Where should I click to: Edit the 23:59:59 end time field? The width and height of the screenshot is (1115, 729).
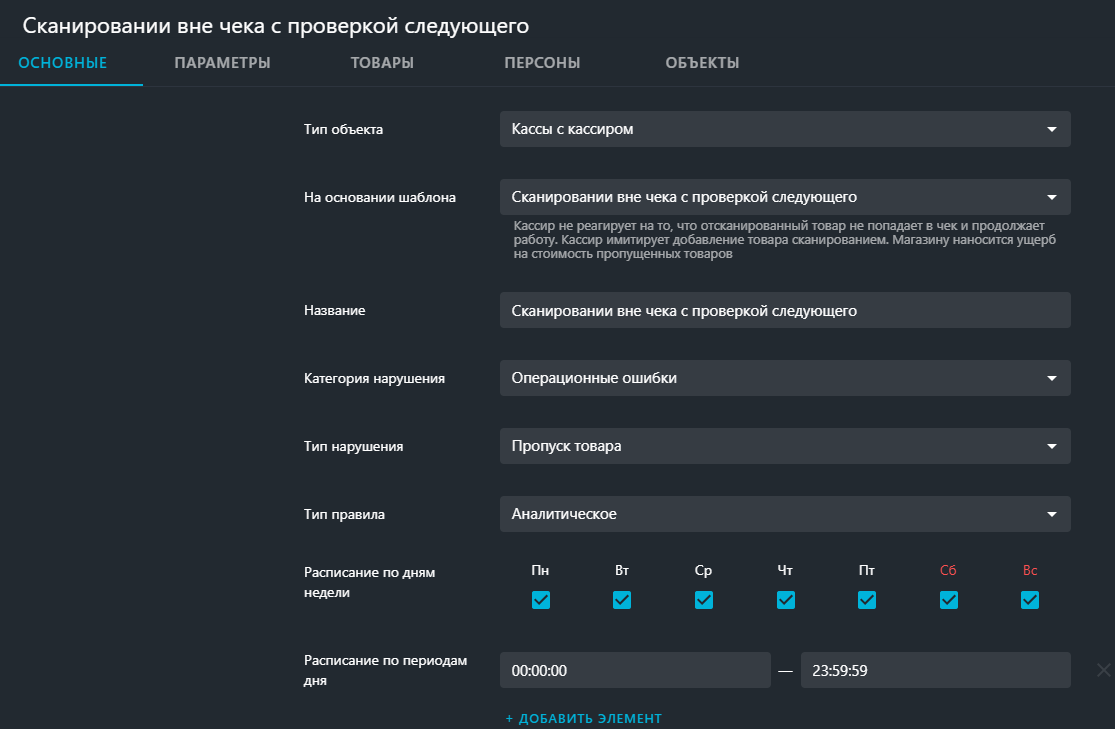[x=935, y=670]
